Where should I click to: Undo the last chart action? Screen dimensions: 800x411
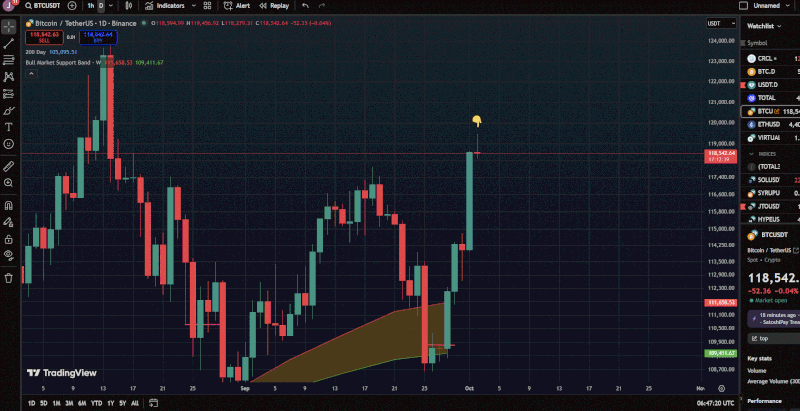coord(305,6)
